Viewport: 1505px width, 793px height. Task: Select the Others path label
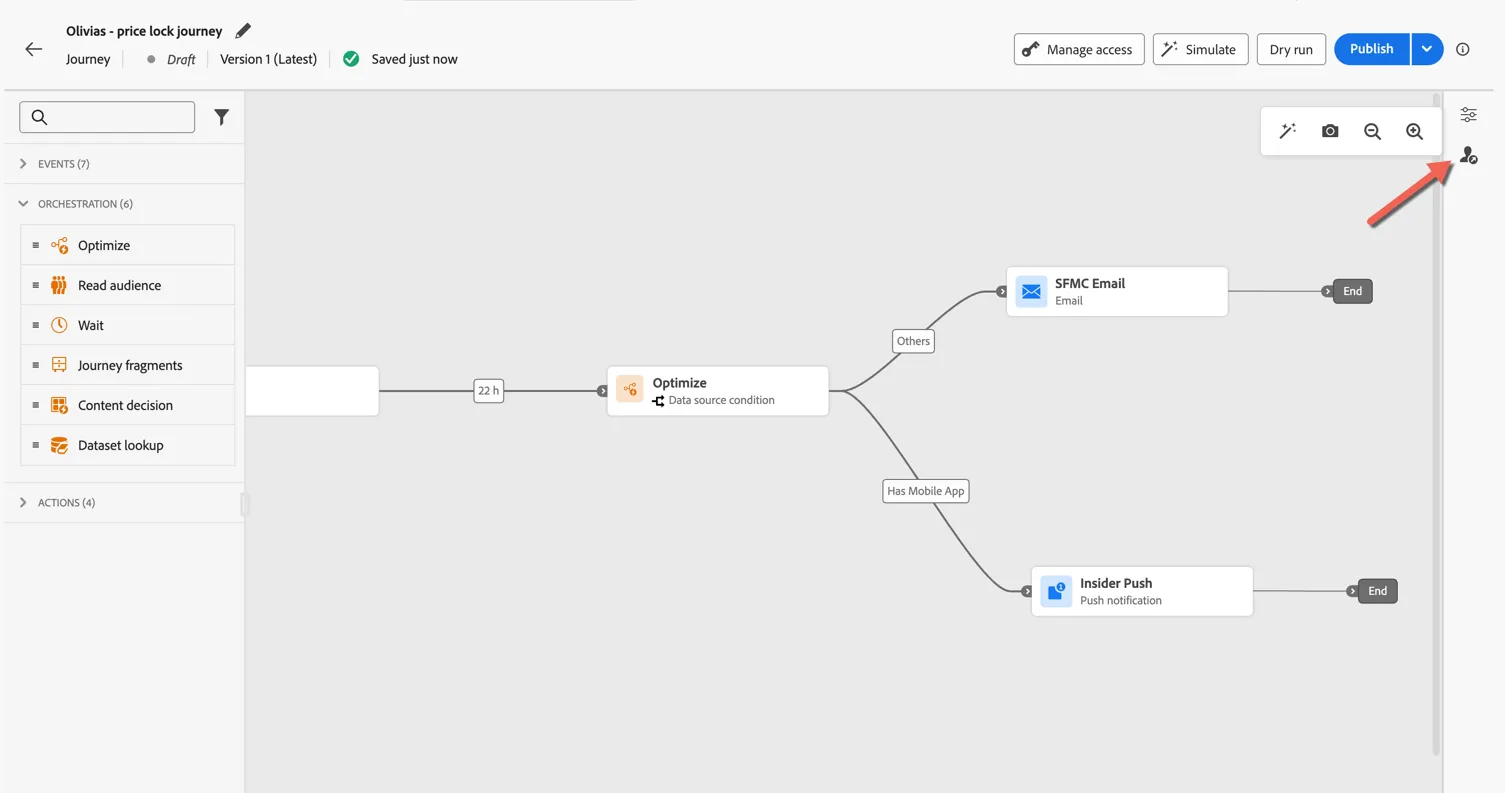(x=913, y=341)
